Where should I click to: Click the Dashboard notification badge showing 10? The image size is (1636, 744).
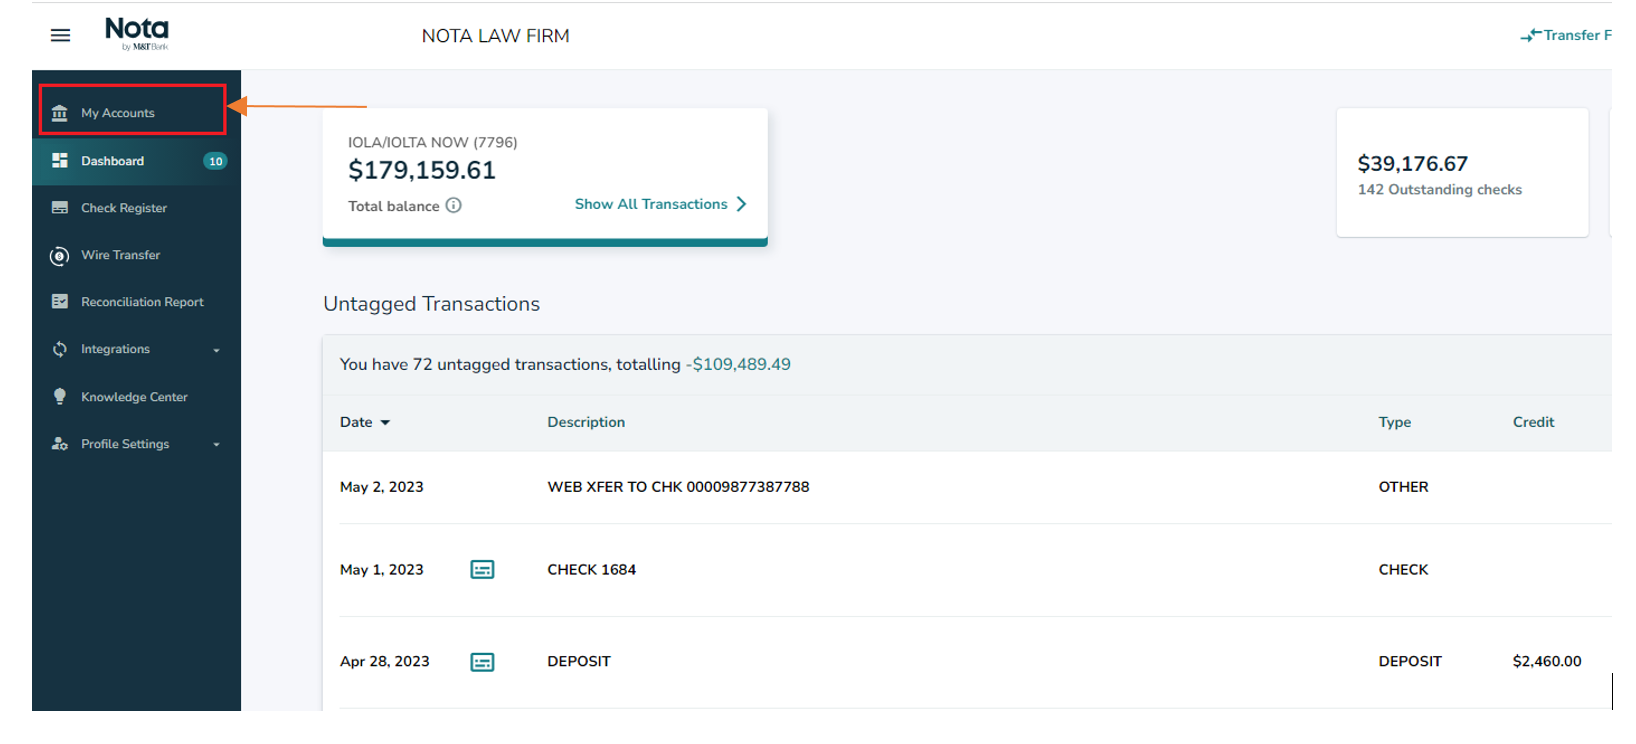tap(215, 161)
